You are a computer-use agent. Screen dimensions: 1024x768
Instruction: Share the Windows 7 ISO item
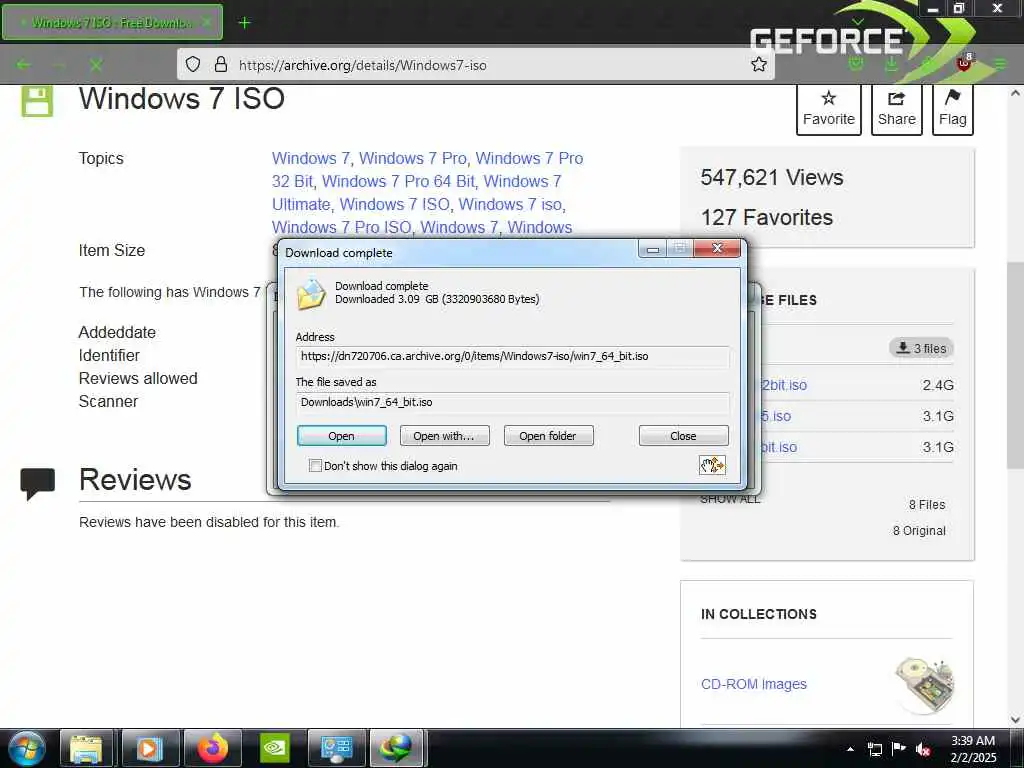pos(896,109)
